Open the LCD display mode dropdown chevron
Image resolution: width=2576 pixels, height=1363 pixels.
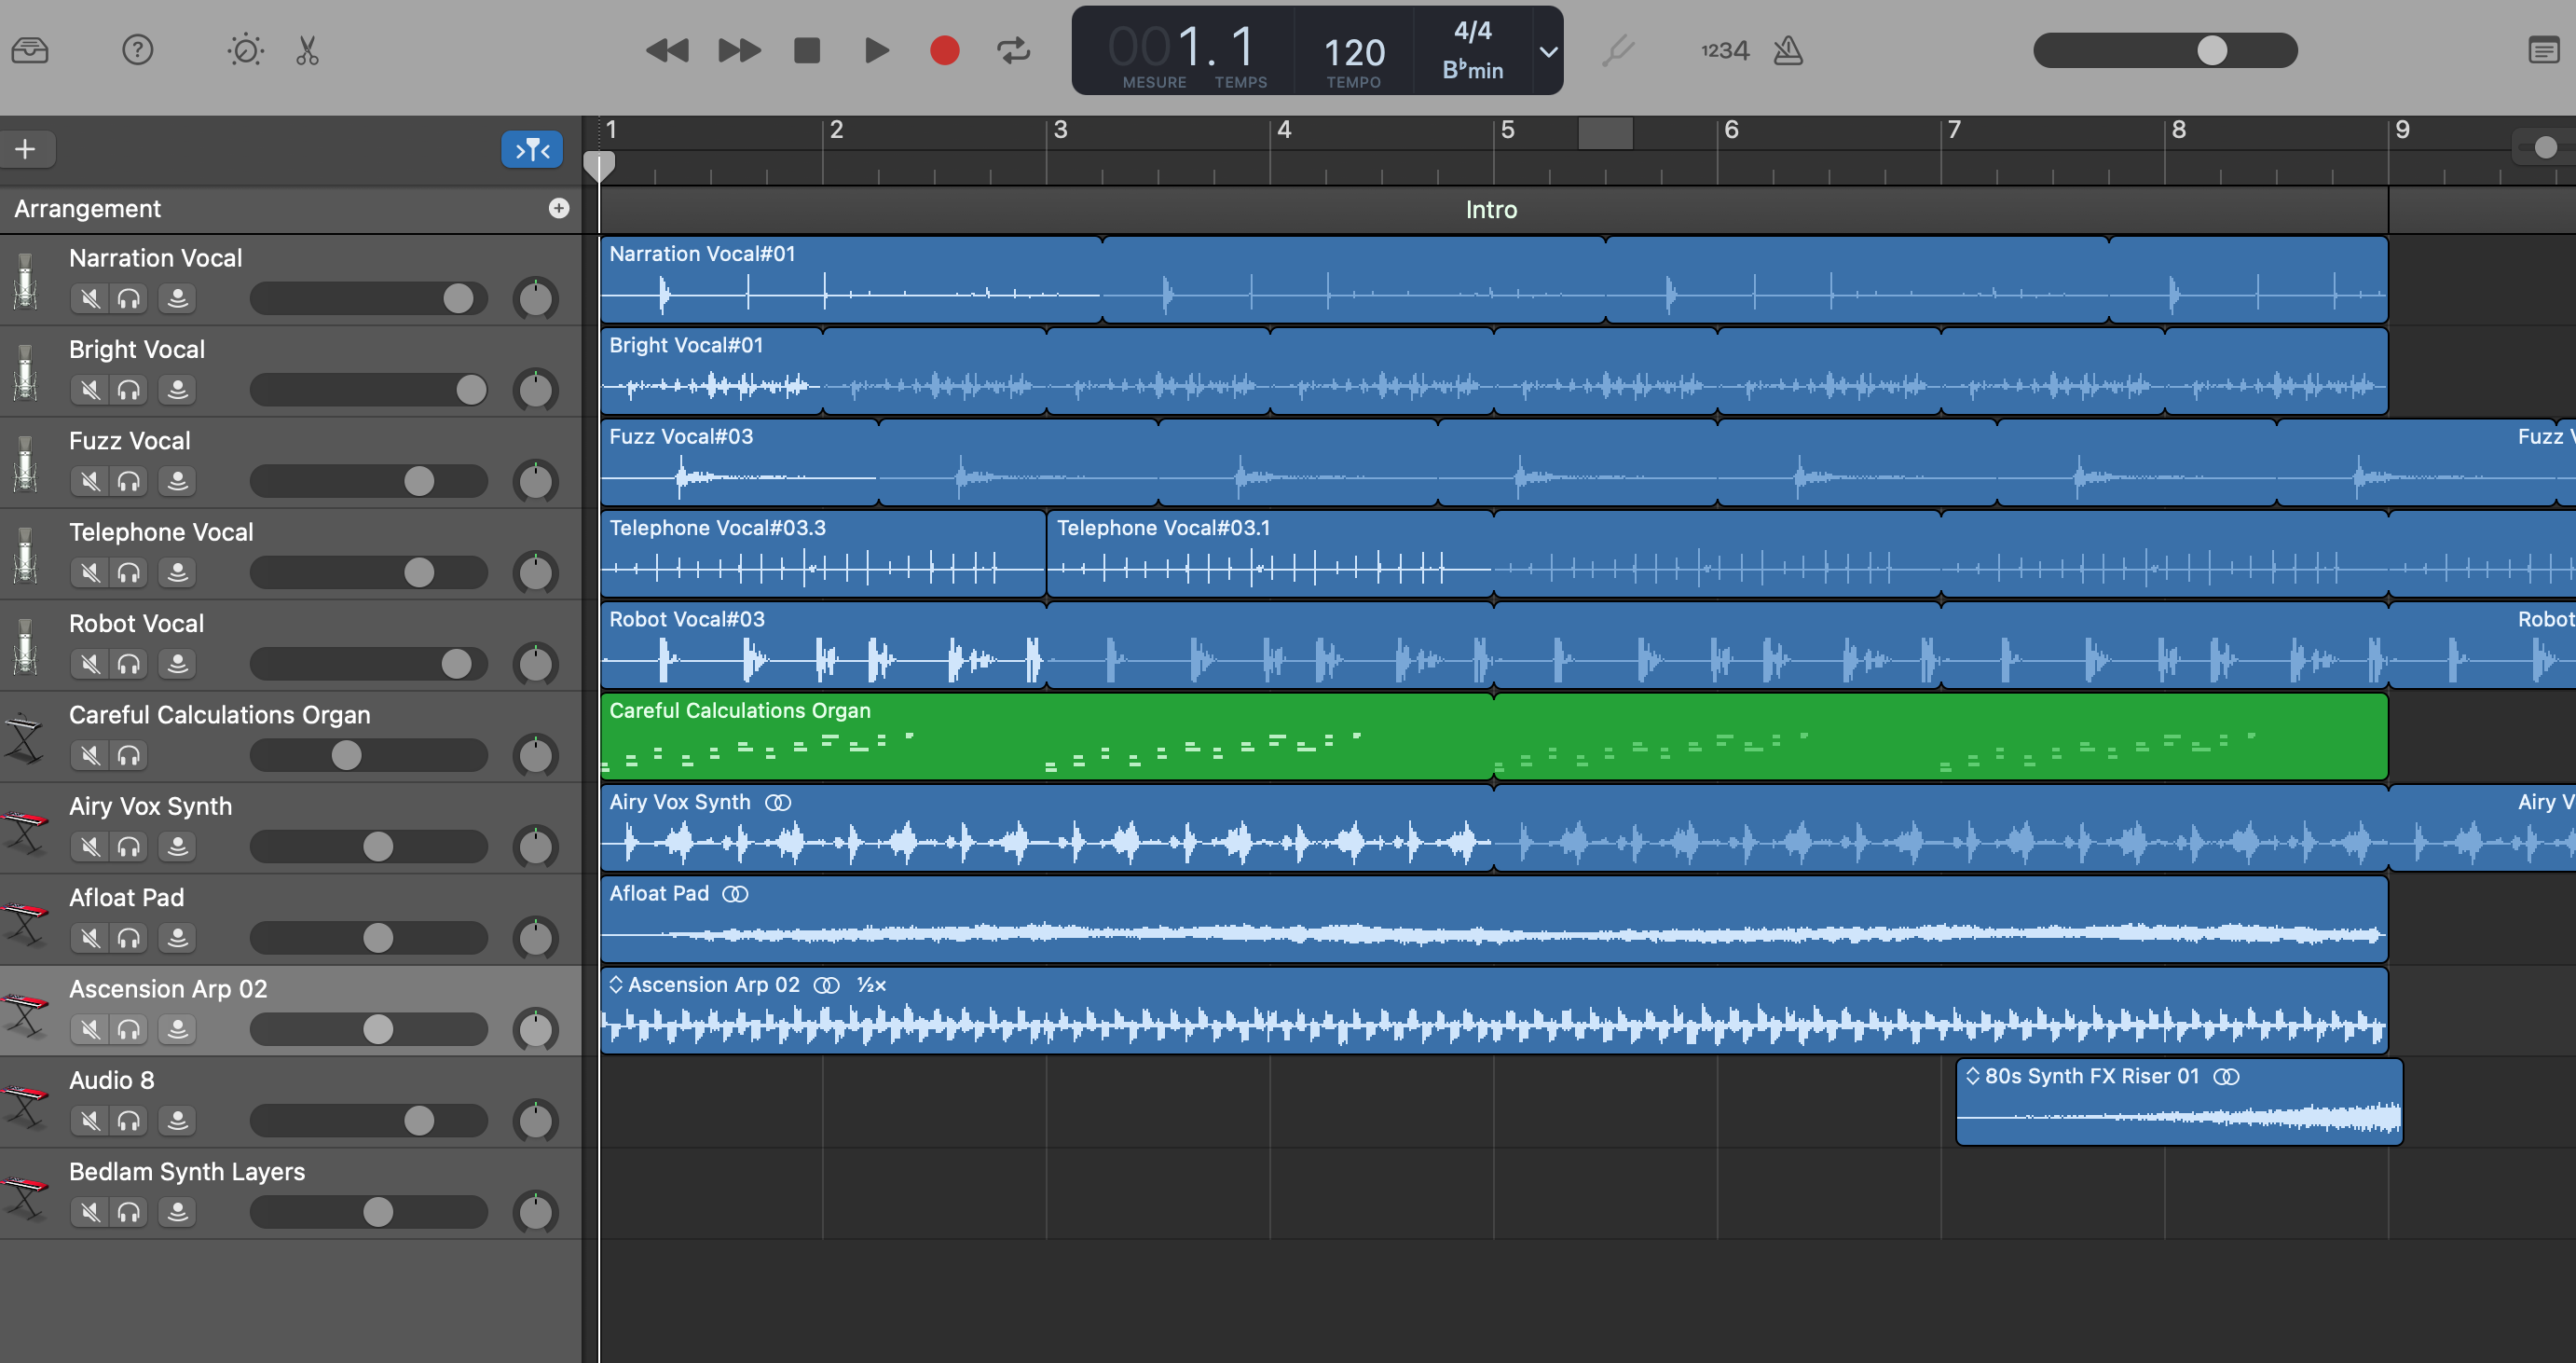tap(1548, 51)
